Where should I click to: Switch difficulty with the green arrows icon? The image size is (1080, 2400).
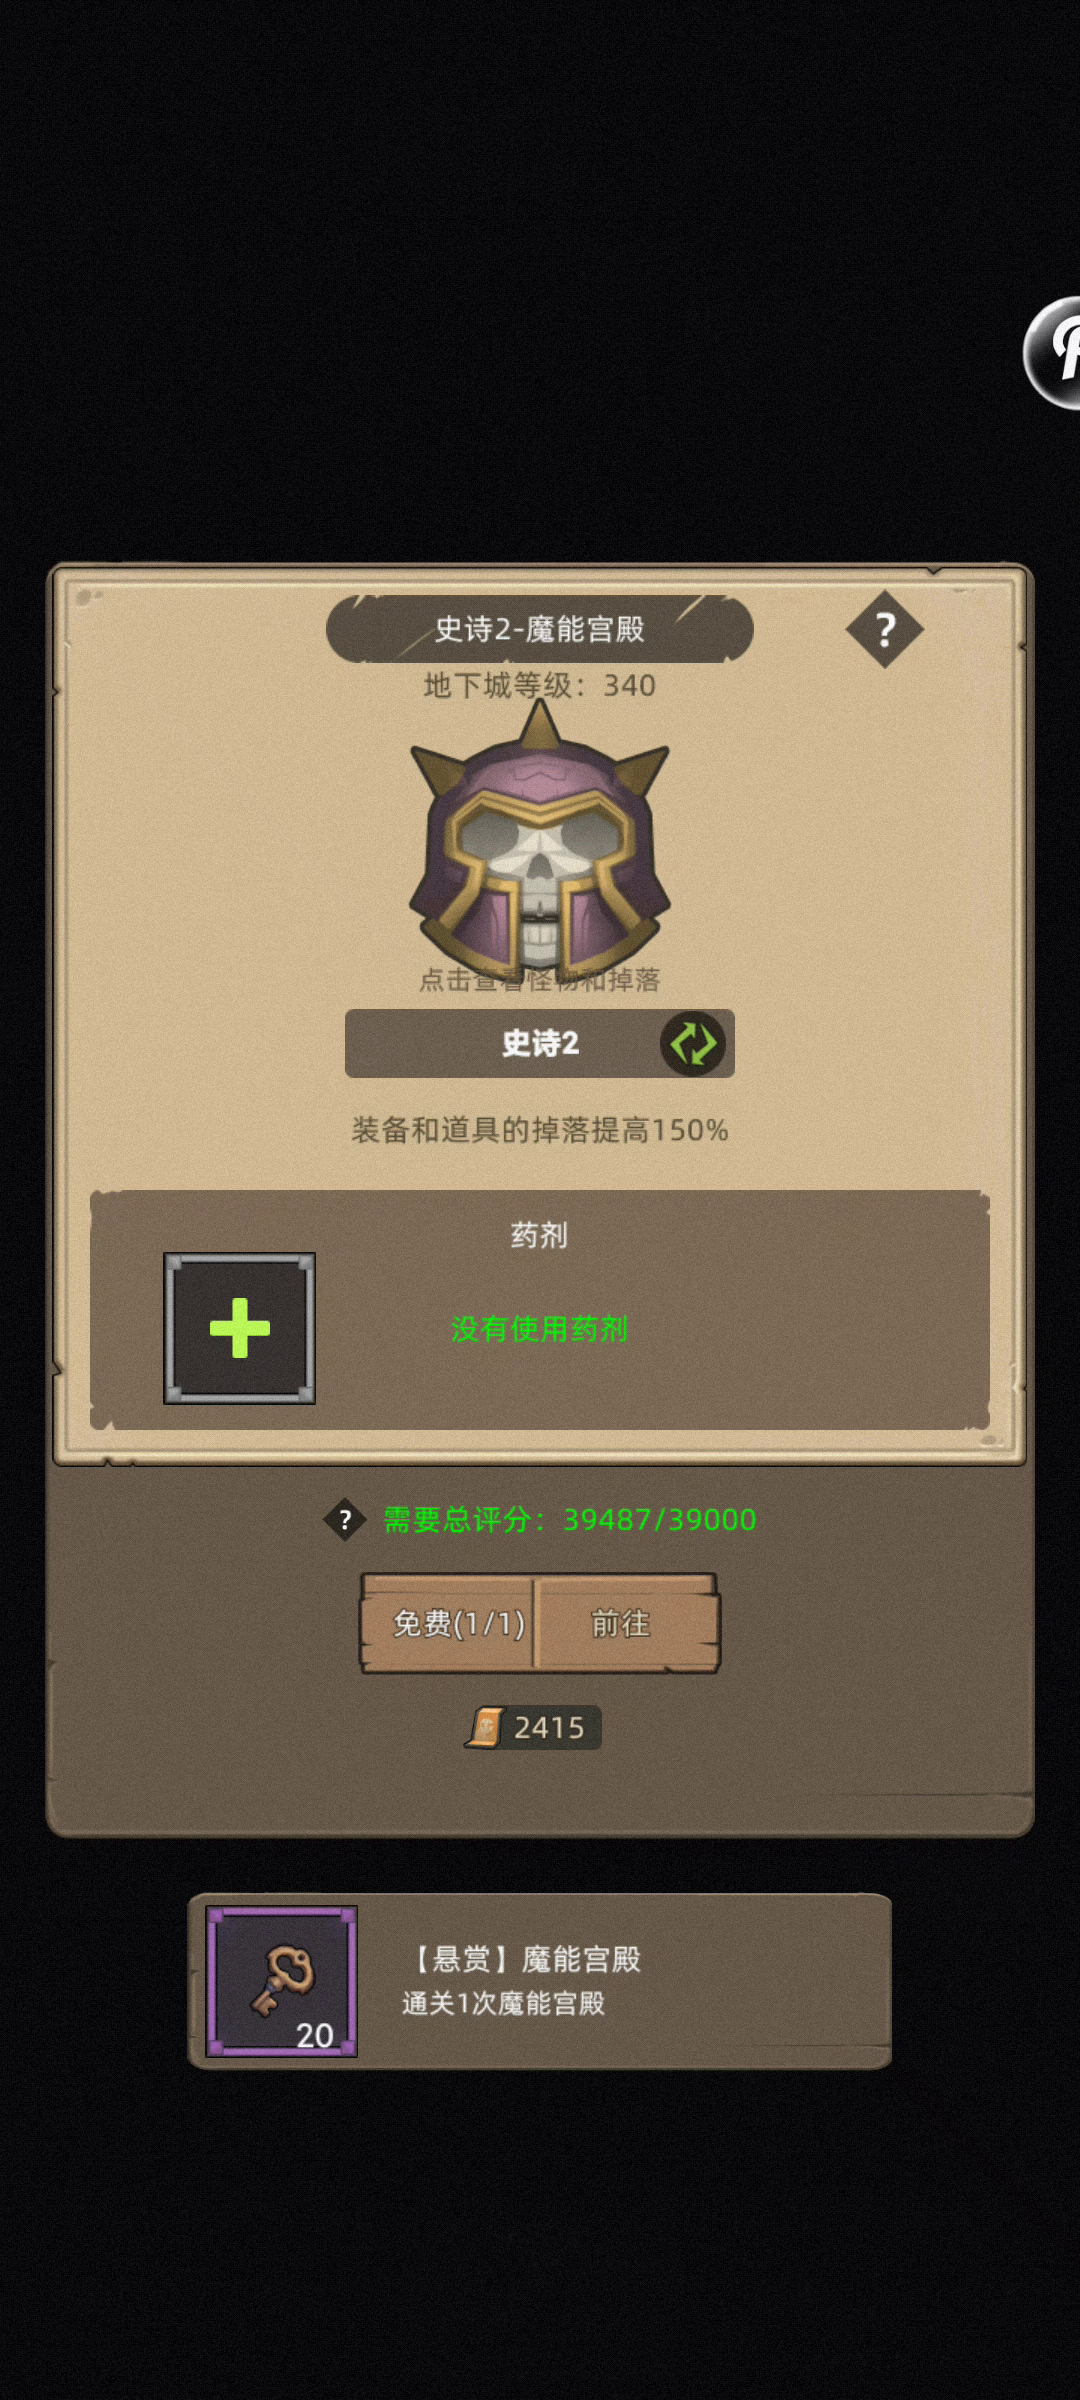point(693,1043)
